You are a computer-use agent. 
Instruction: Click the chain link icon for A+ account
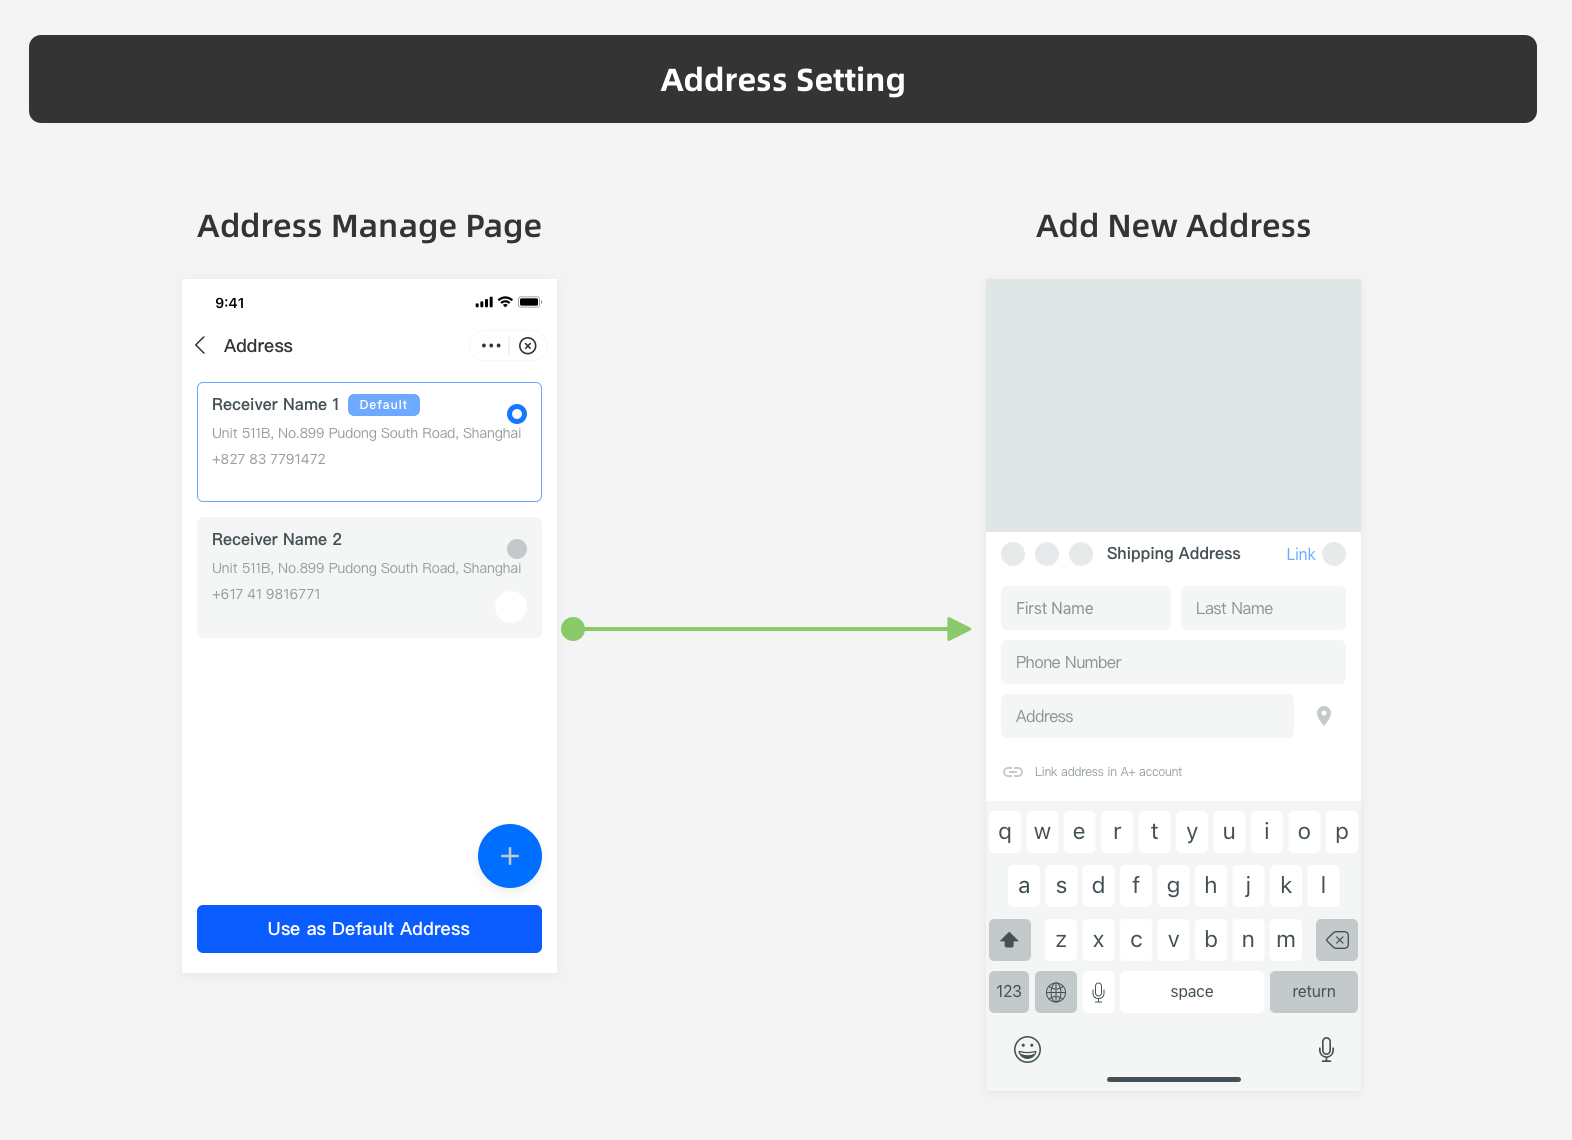point(1013,772)
